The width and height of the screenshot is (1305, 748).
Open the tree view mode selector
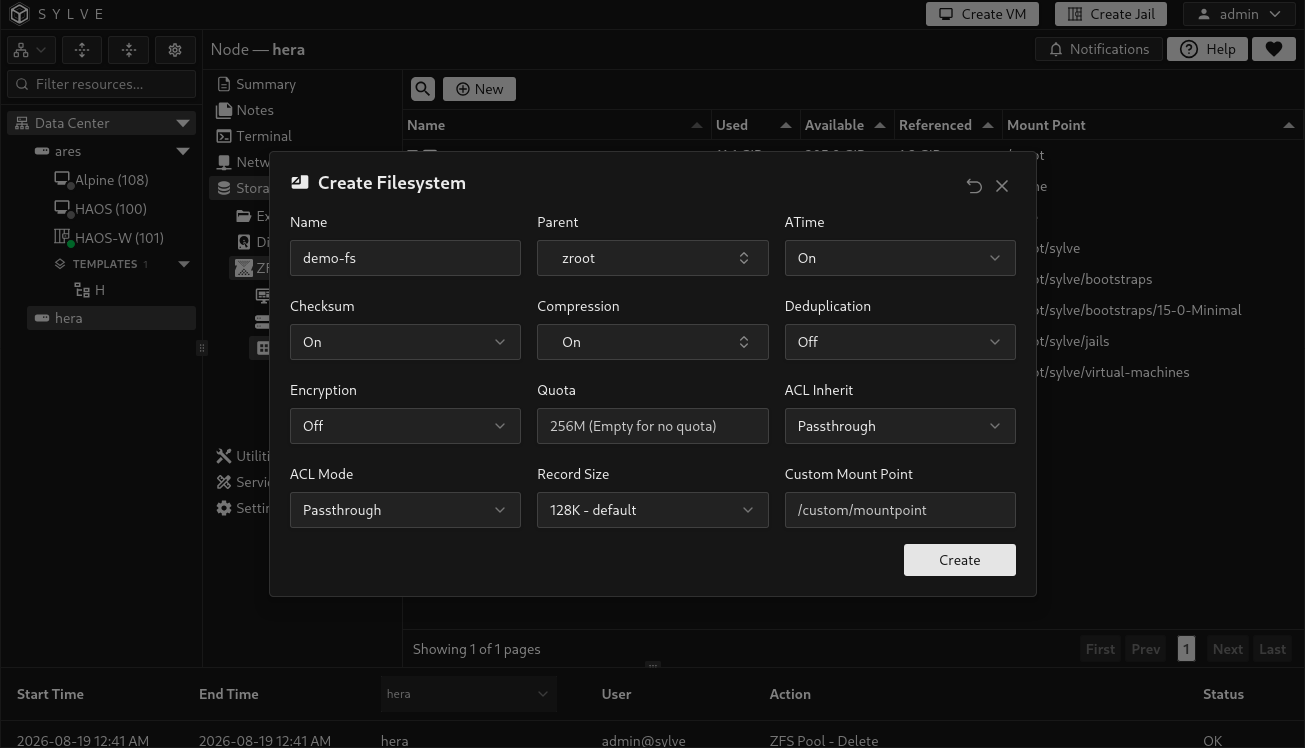tap(31, 49)
